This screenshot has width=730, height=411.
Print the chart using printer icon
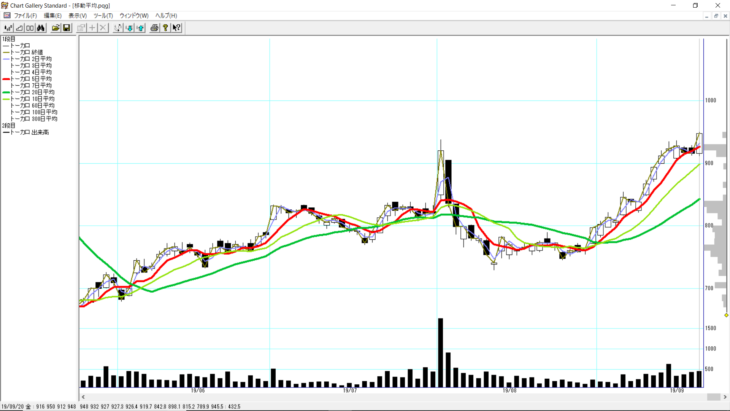pos(155,27)
